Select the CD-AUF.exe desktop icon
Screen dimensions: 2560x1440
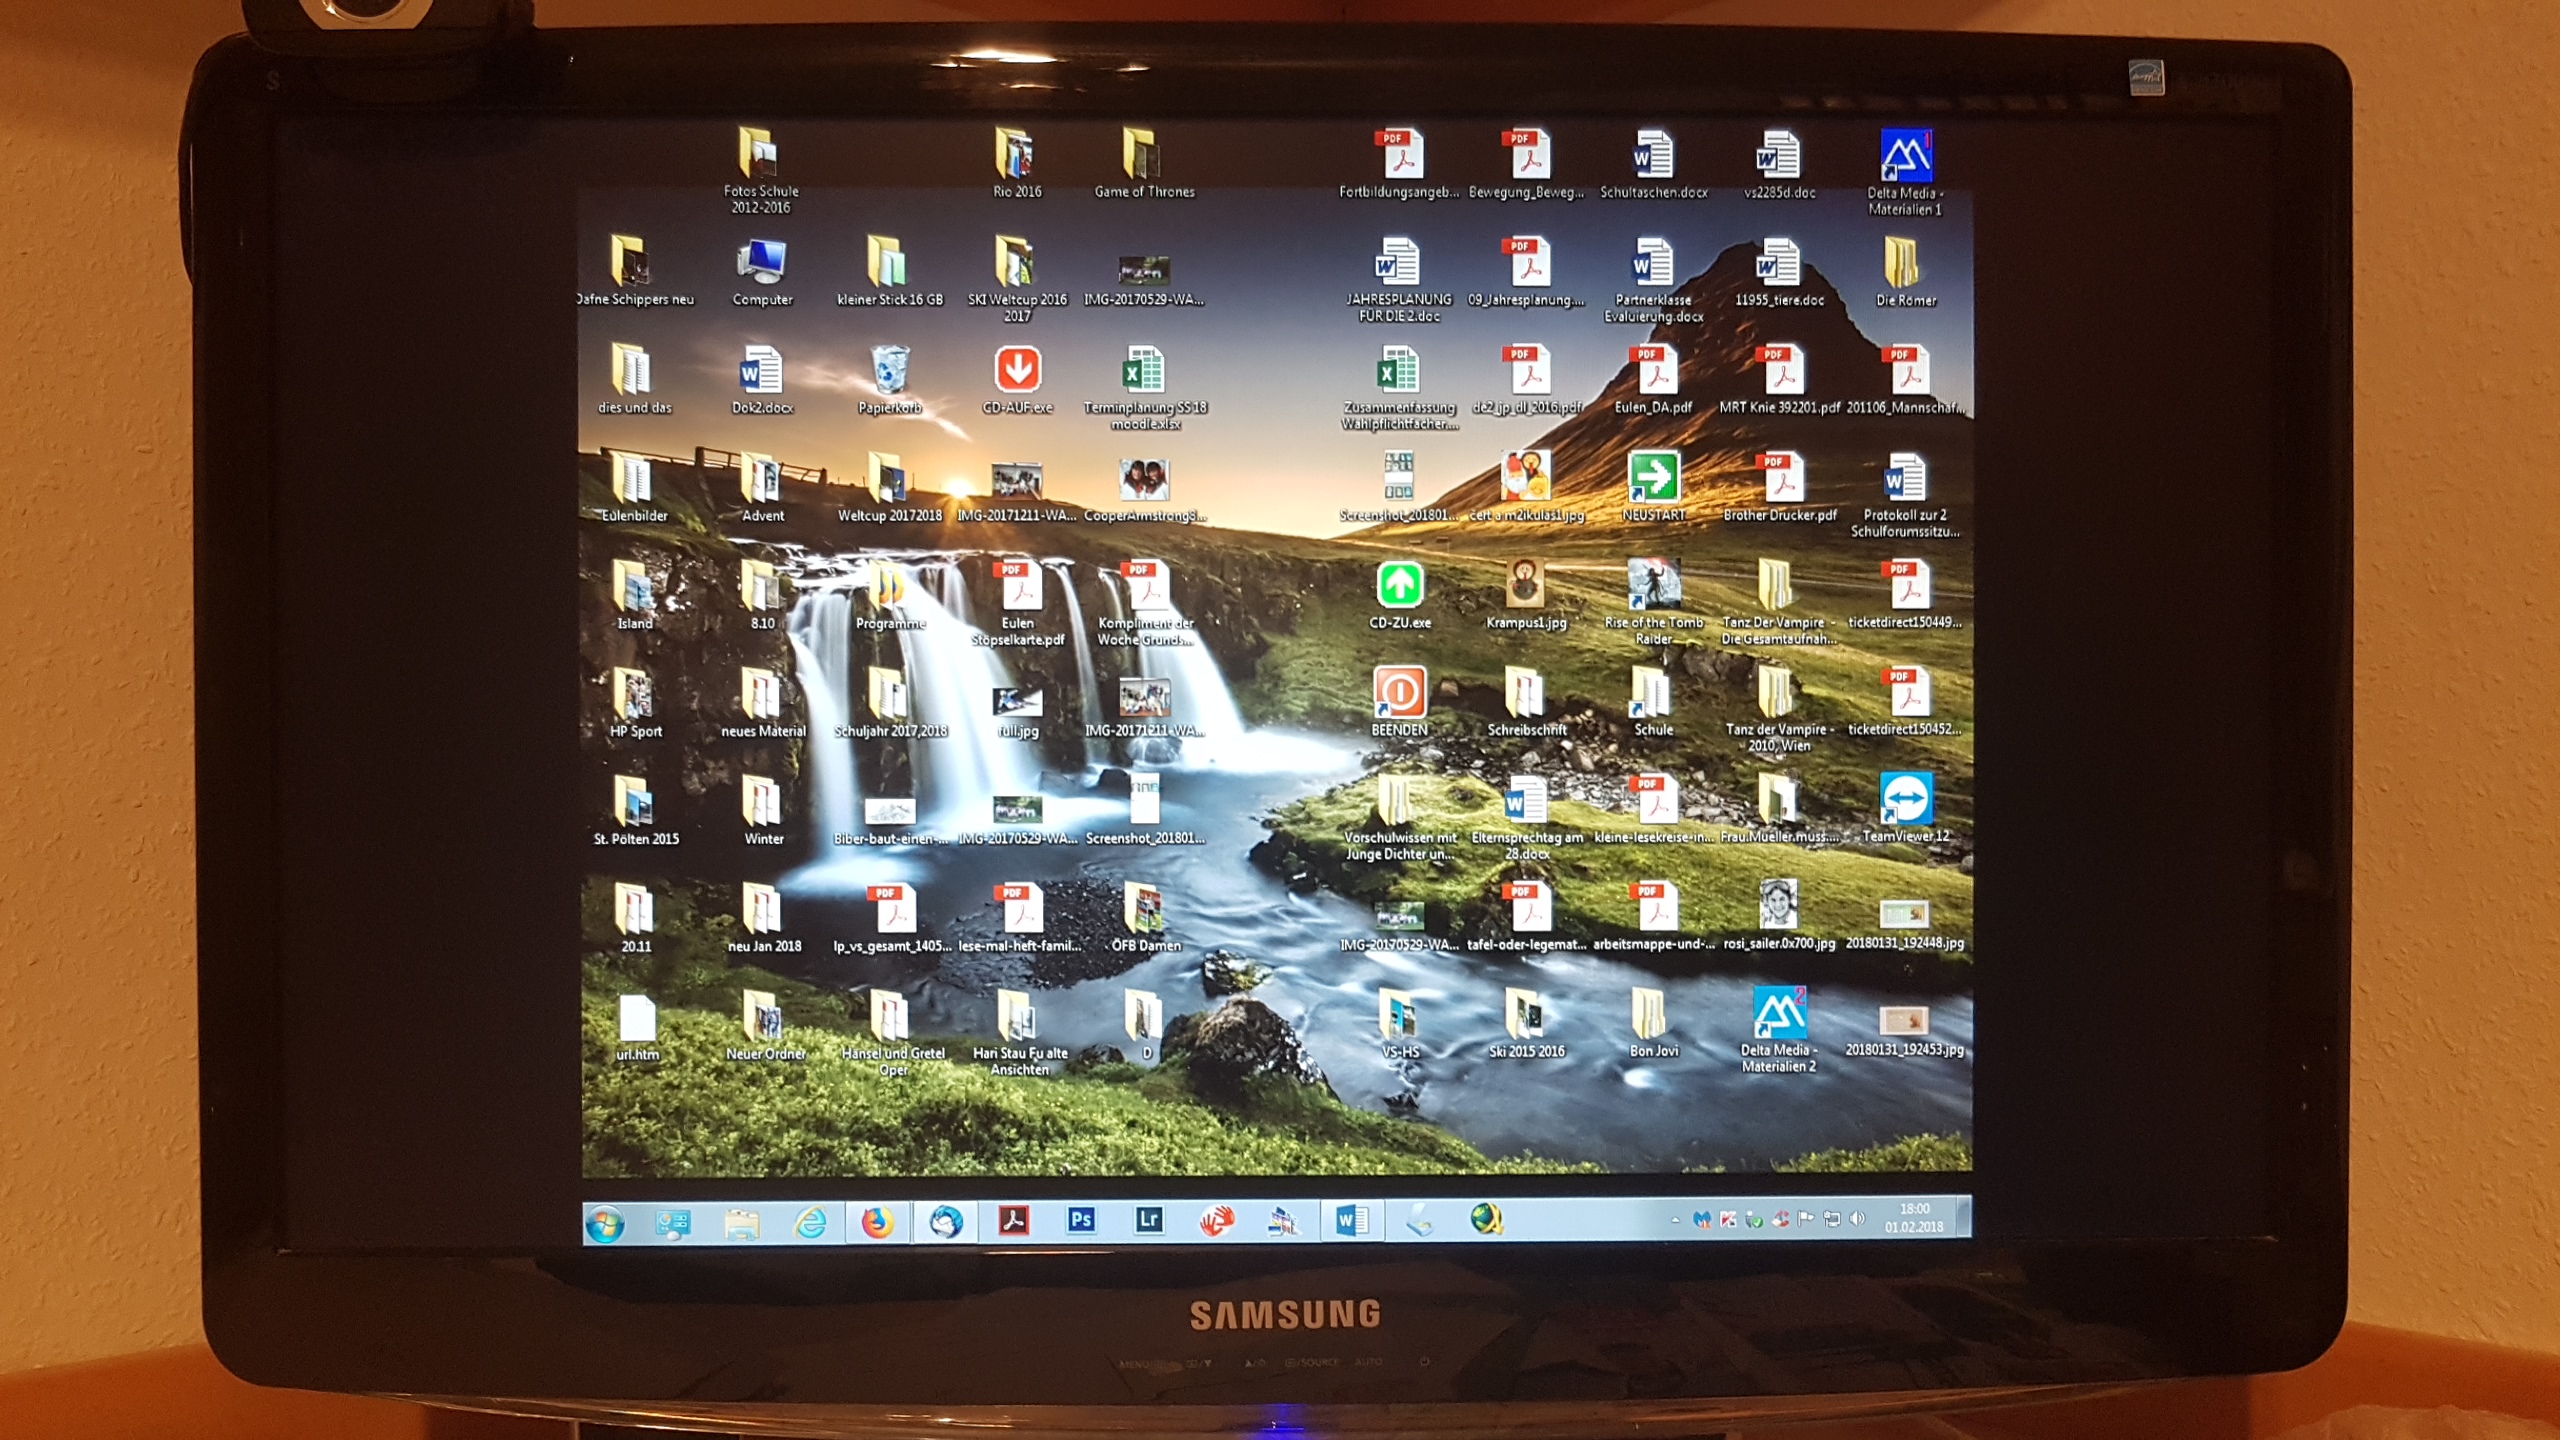point(1017,371)
